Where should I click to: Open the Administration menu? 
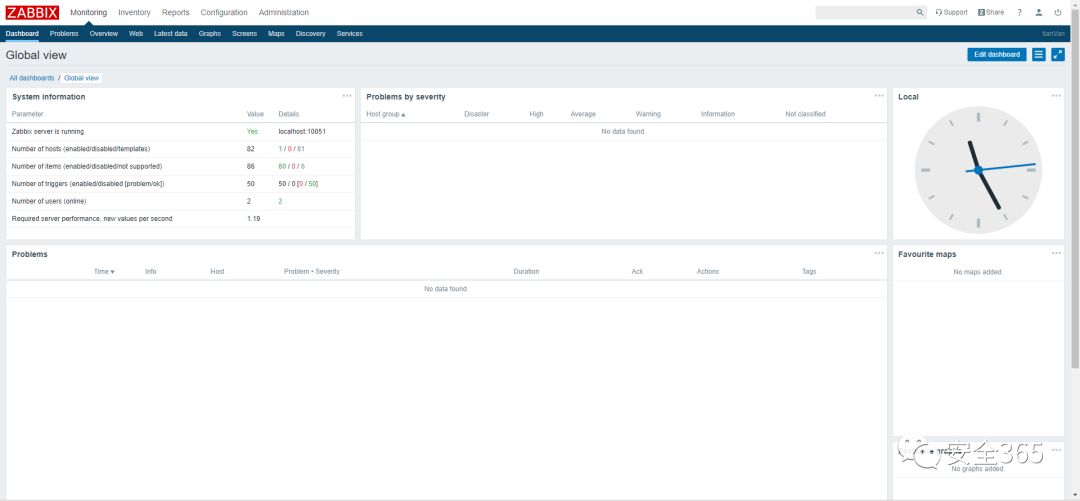(284, 12)
